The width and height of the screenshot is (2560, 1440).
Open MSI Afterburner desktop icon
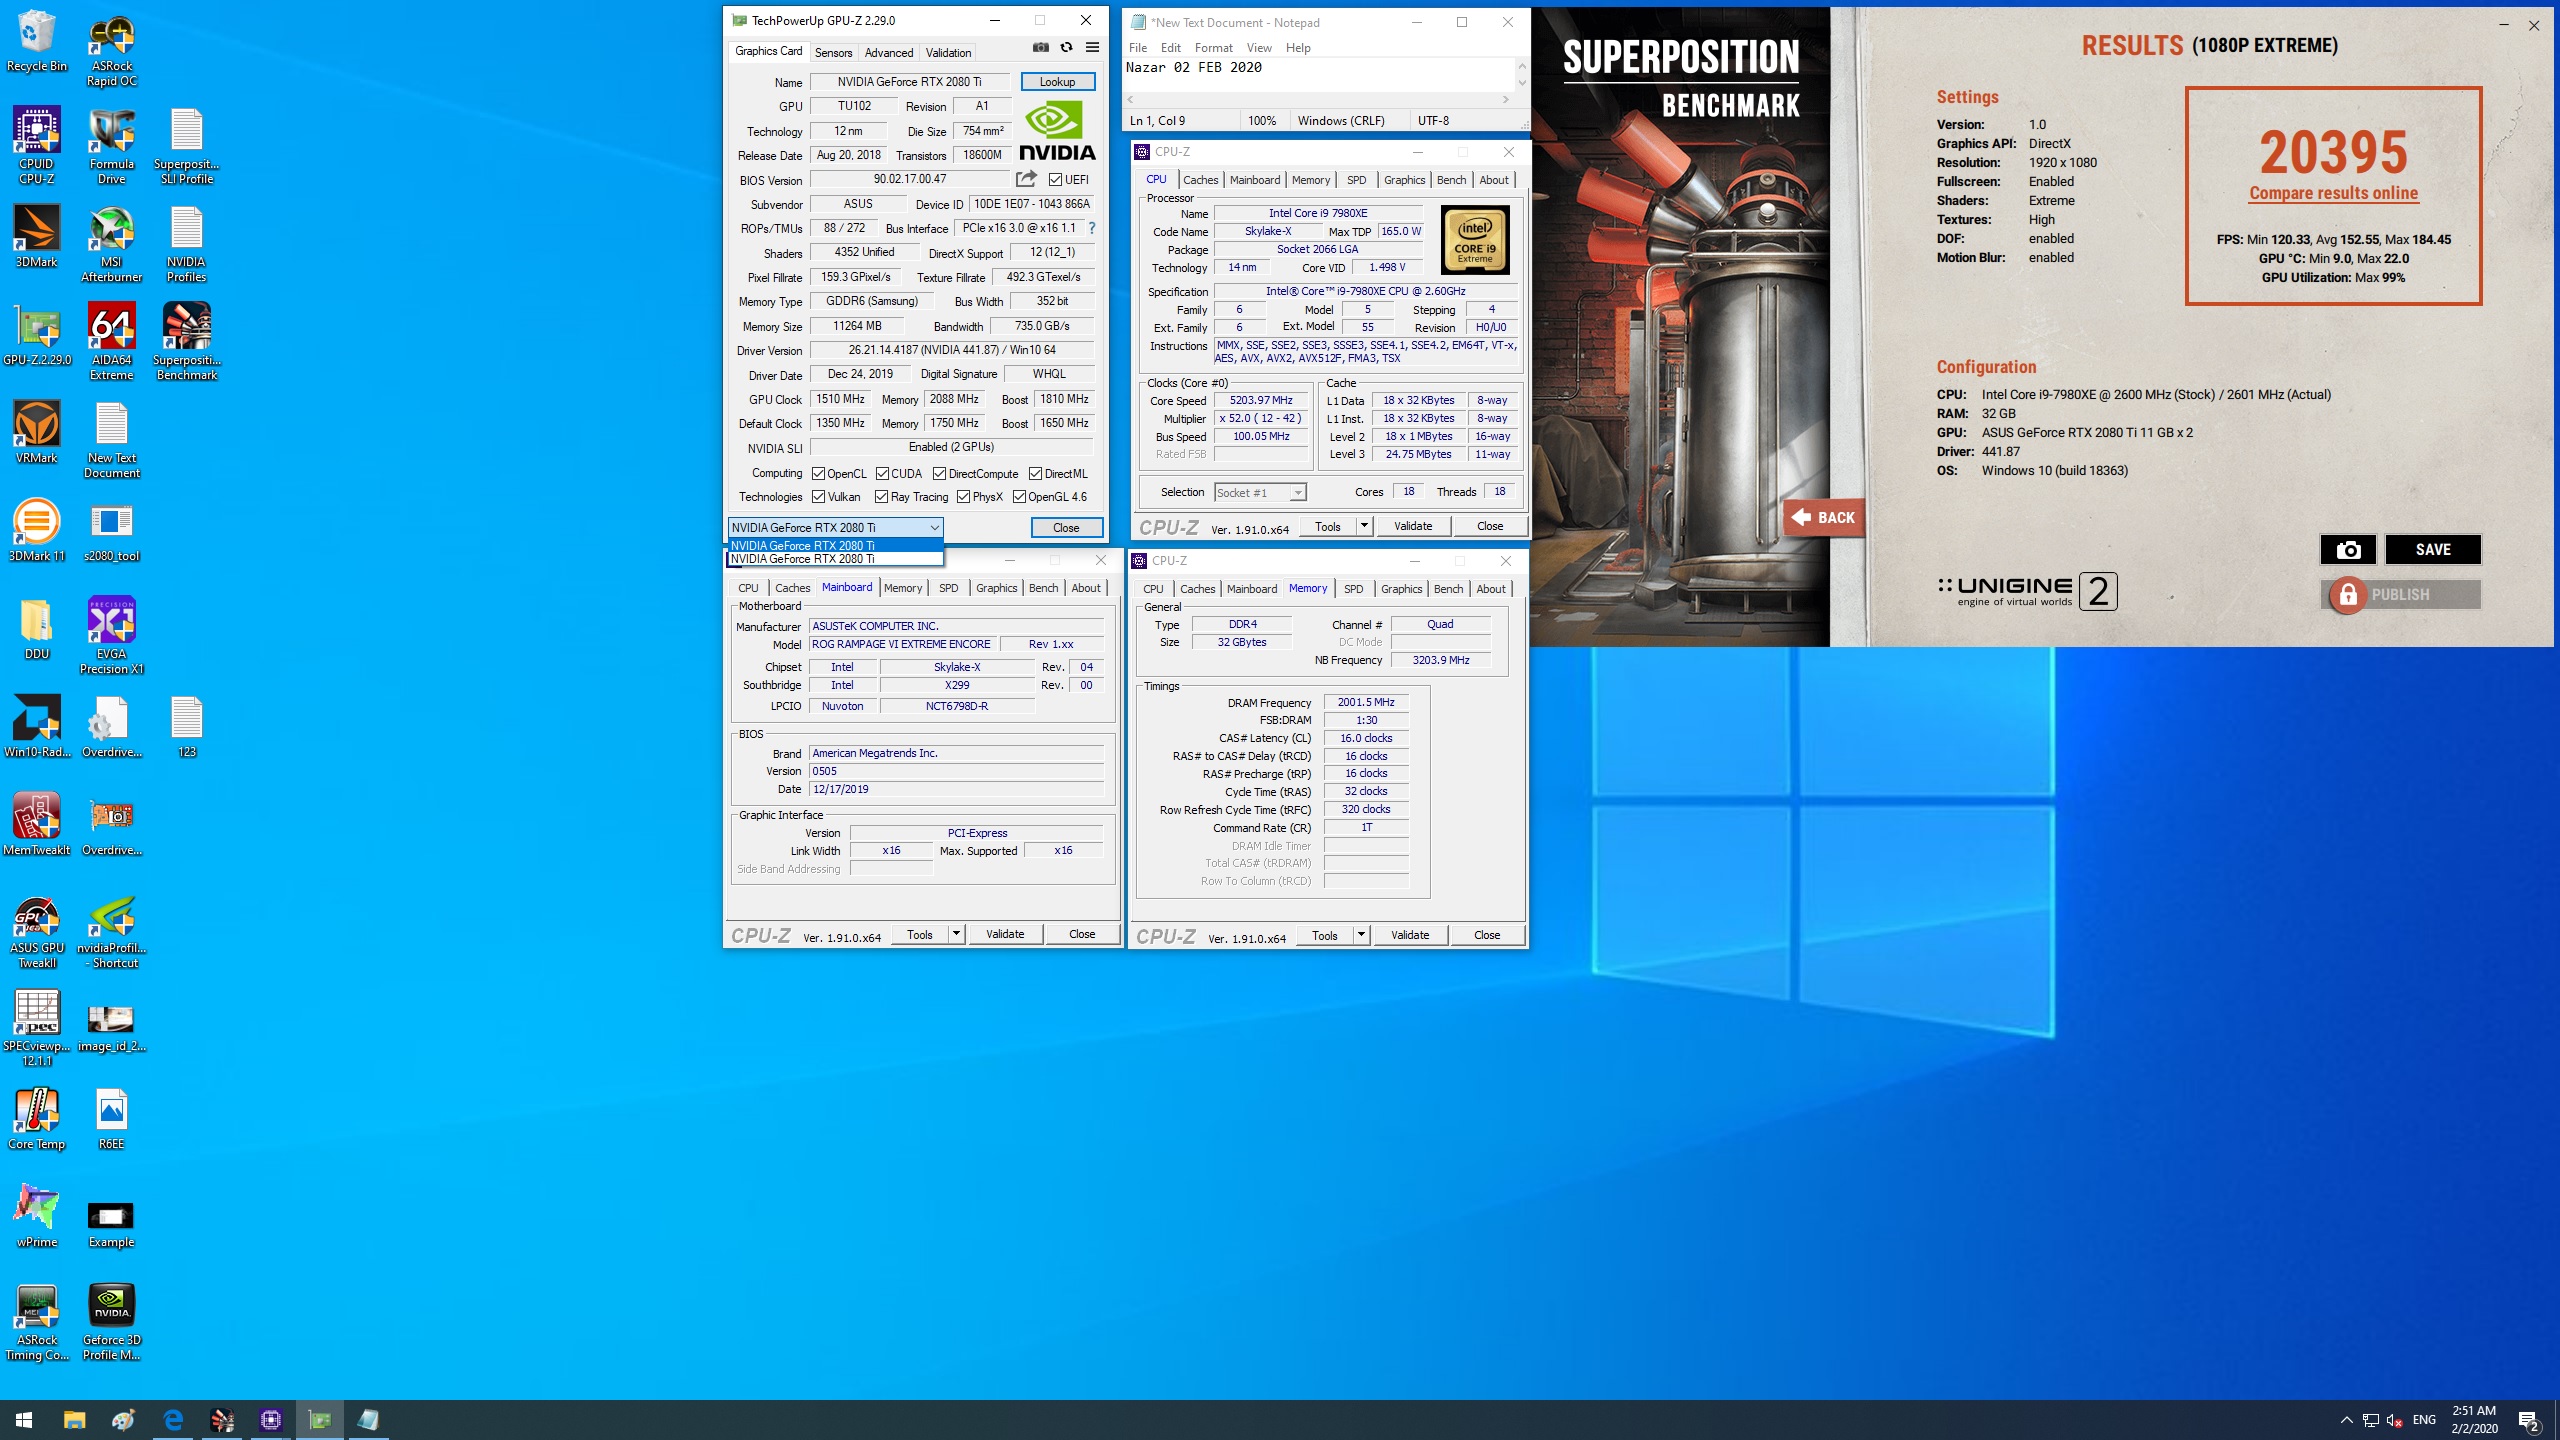point(112,245)
